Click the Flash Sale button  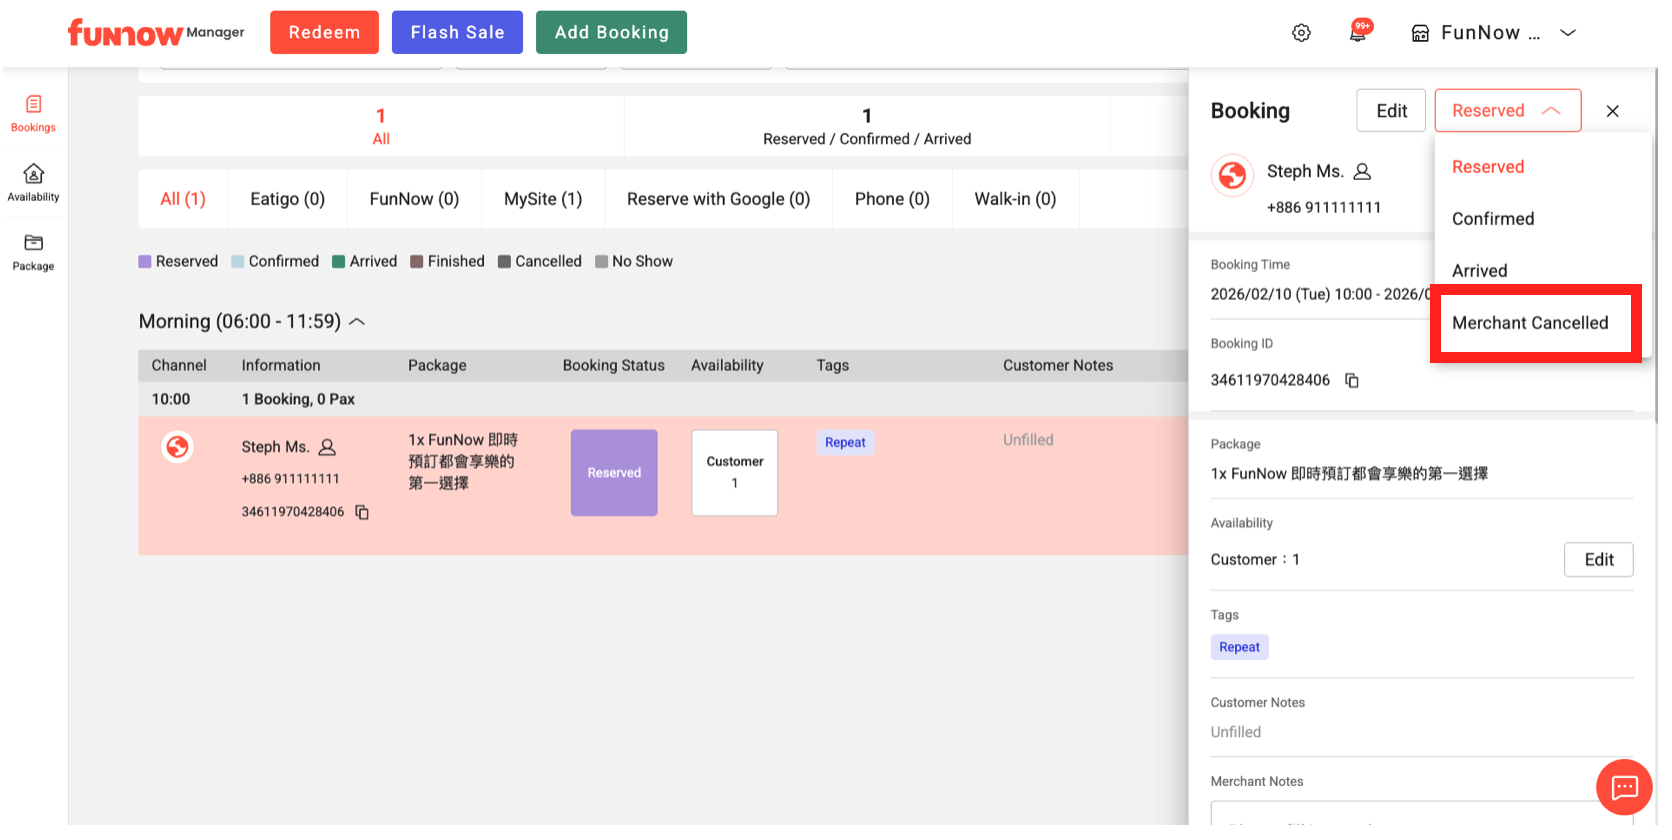457,32
